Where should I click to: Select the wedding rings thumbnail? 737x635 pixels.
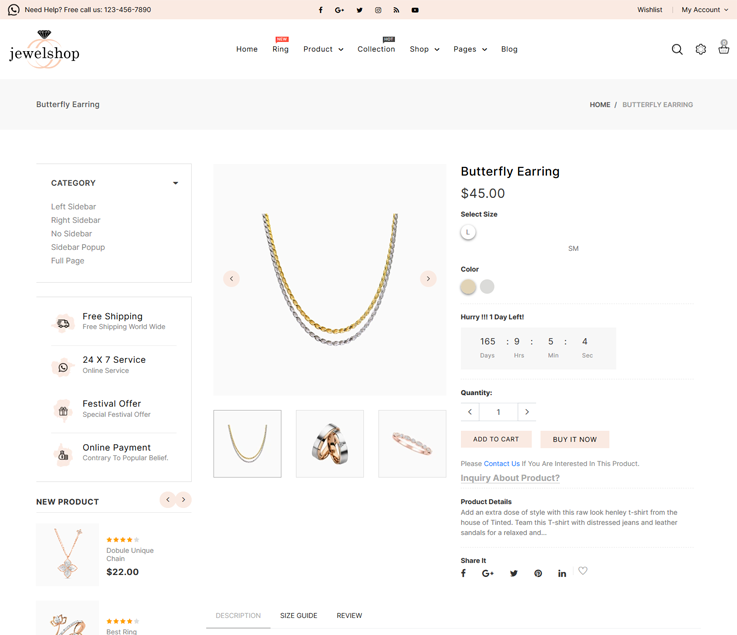pyautogui.click(x=330, y=444)
